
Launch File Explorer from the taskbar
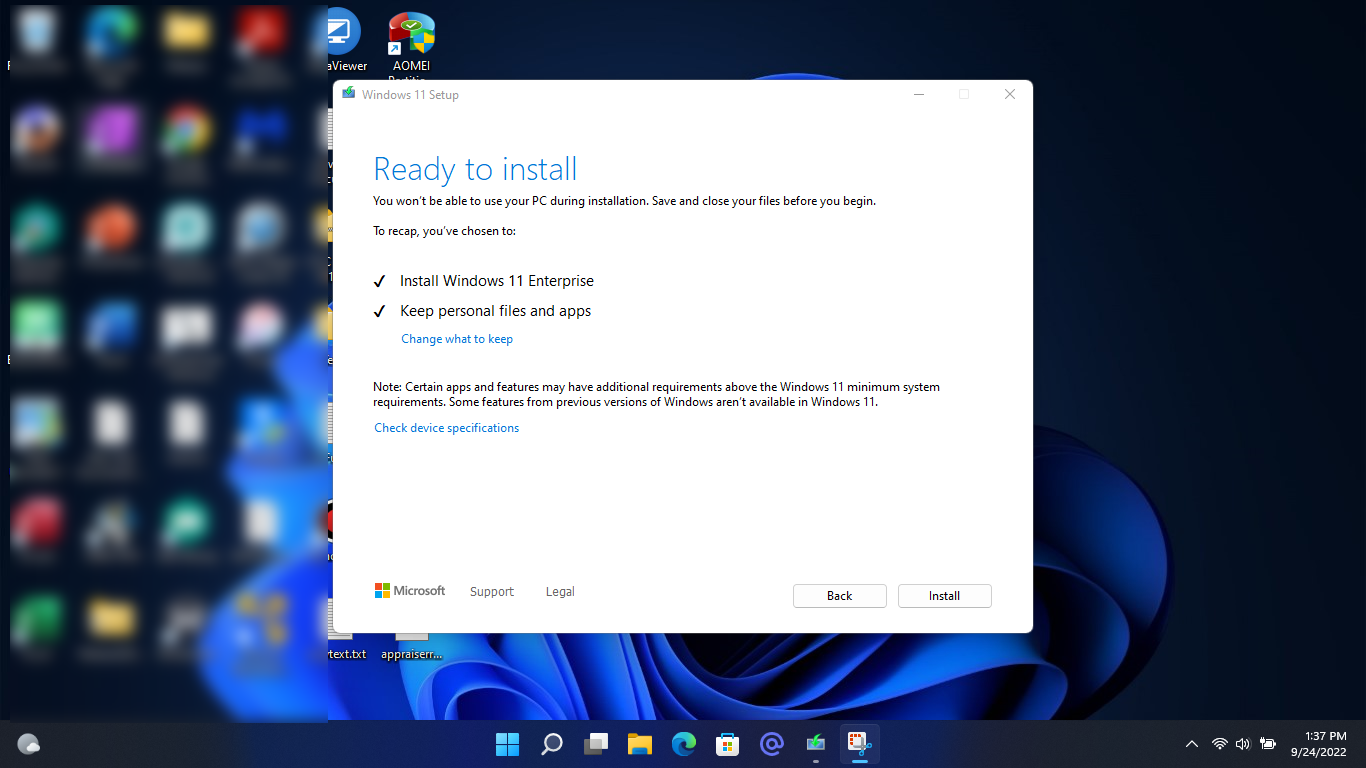(x=640, y=744)
